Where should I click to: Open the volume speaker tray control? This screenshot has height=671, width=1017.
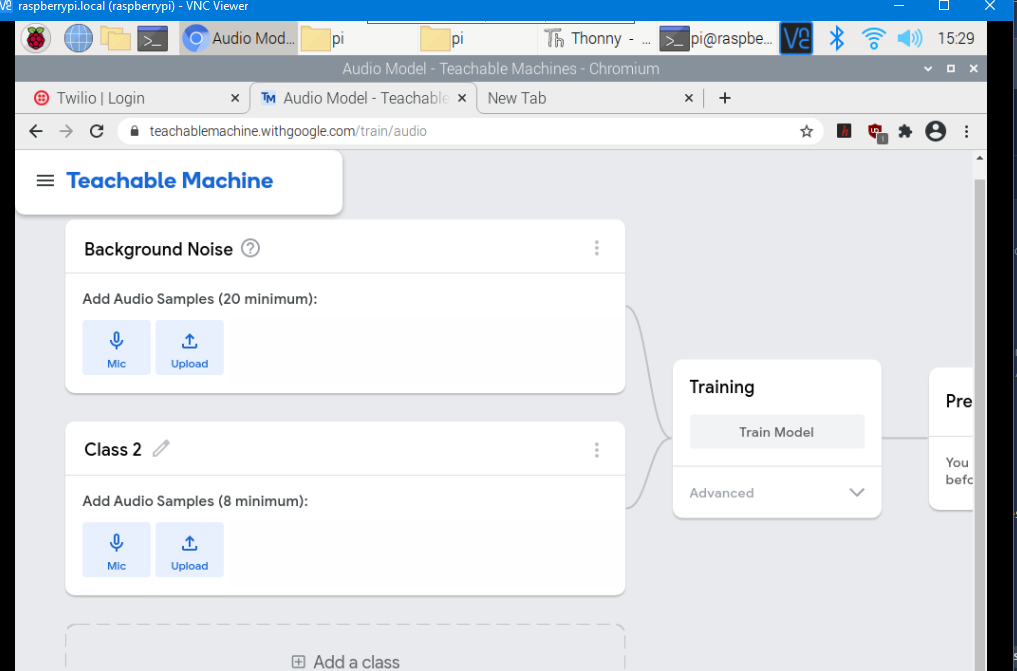(x=909, y=39)
